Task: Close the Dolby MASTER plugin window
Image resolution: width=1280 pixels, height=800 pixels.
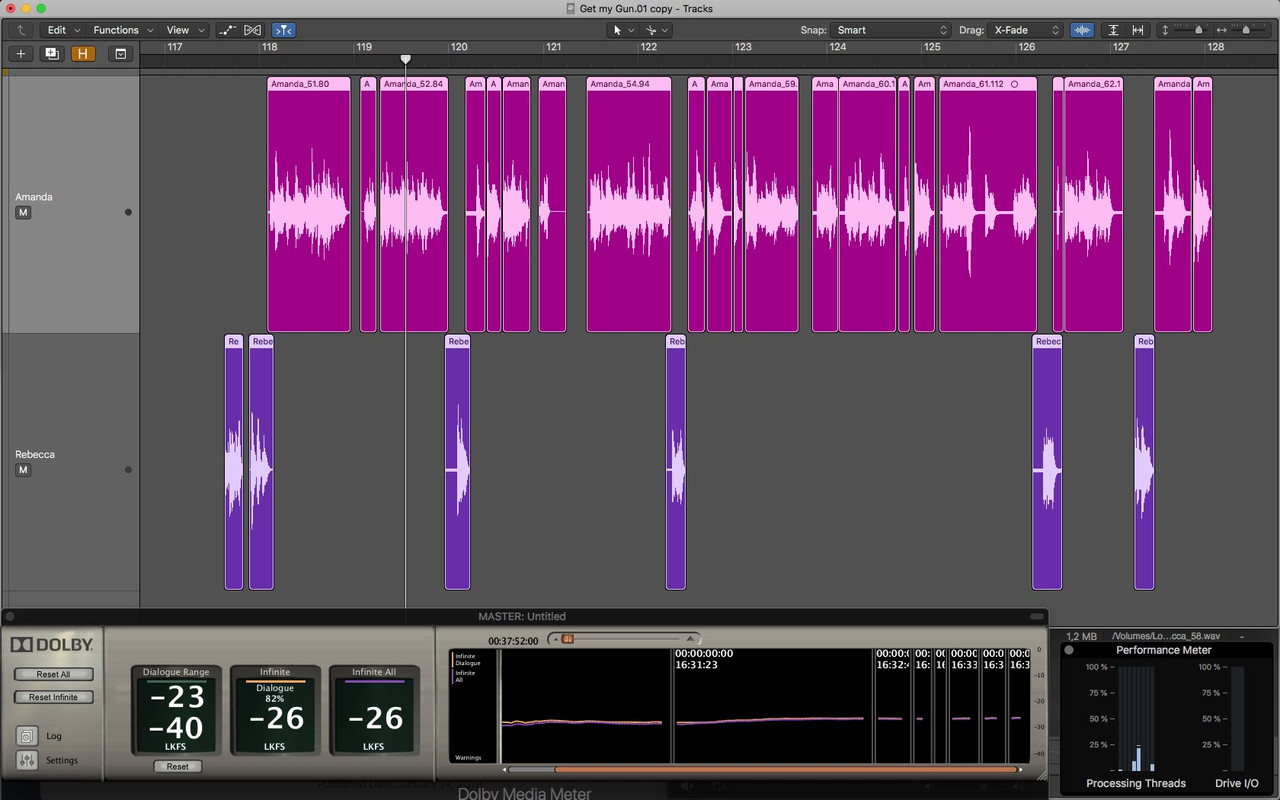Action: [10, 616]
